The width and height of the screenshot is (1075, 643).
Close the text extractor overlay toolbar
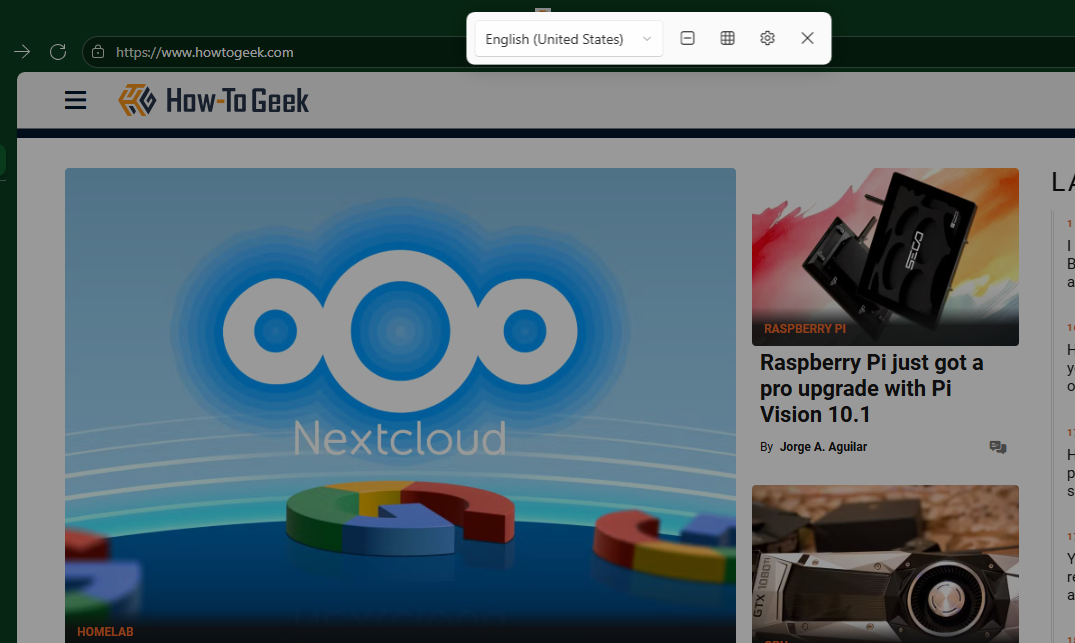click(x=807, y=38)
